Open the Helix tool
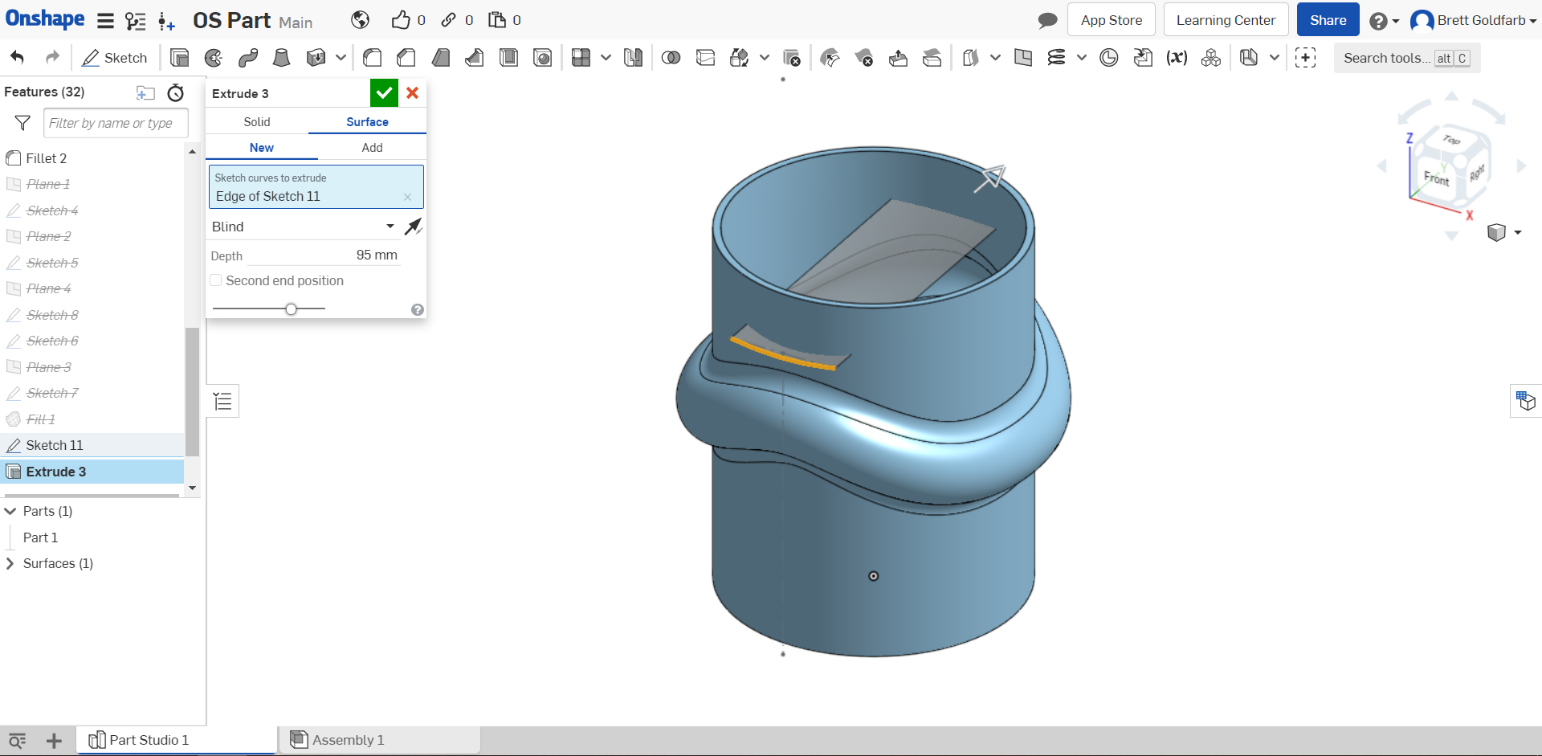 pos(1108,57)
